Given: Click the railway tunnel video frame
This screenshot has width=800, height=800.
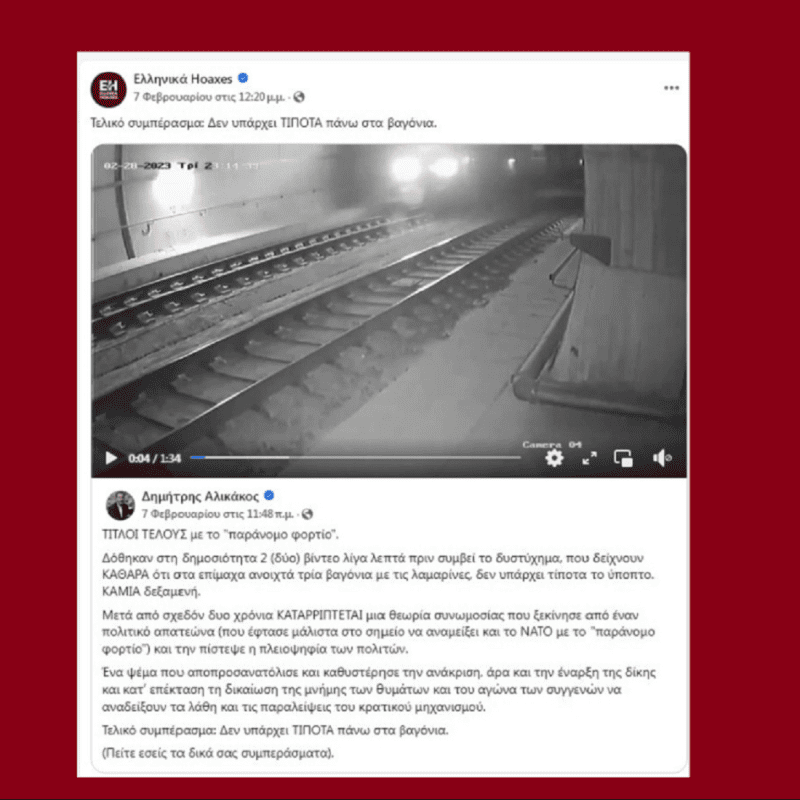Looking at the screenshot, I should [389, 296].
